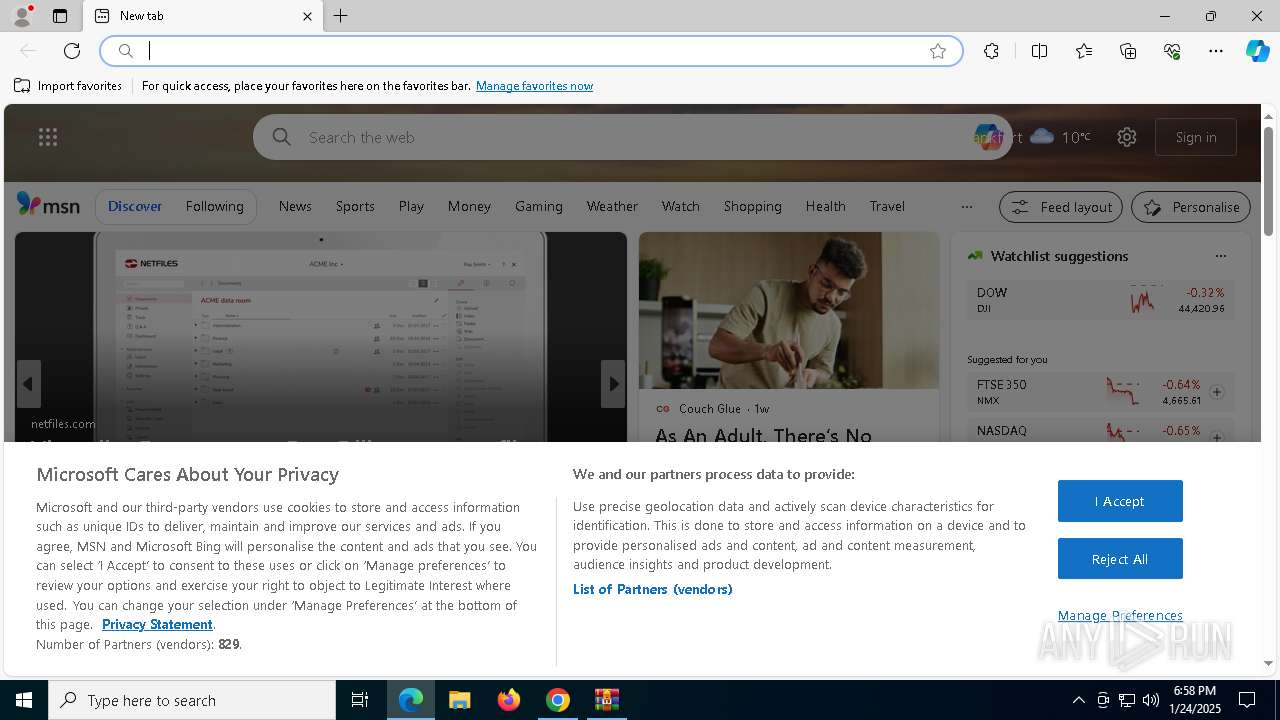Viewport: 1280px width, 720px height.
Task: Go to next carousel slide
Action: coord(613,384)
